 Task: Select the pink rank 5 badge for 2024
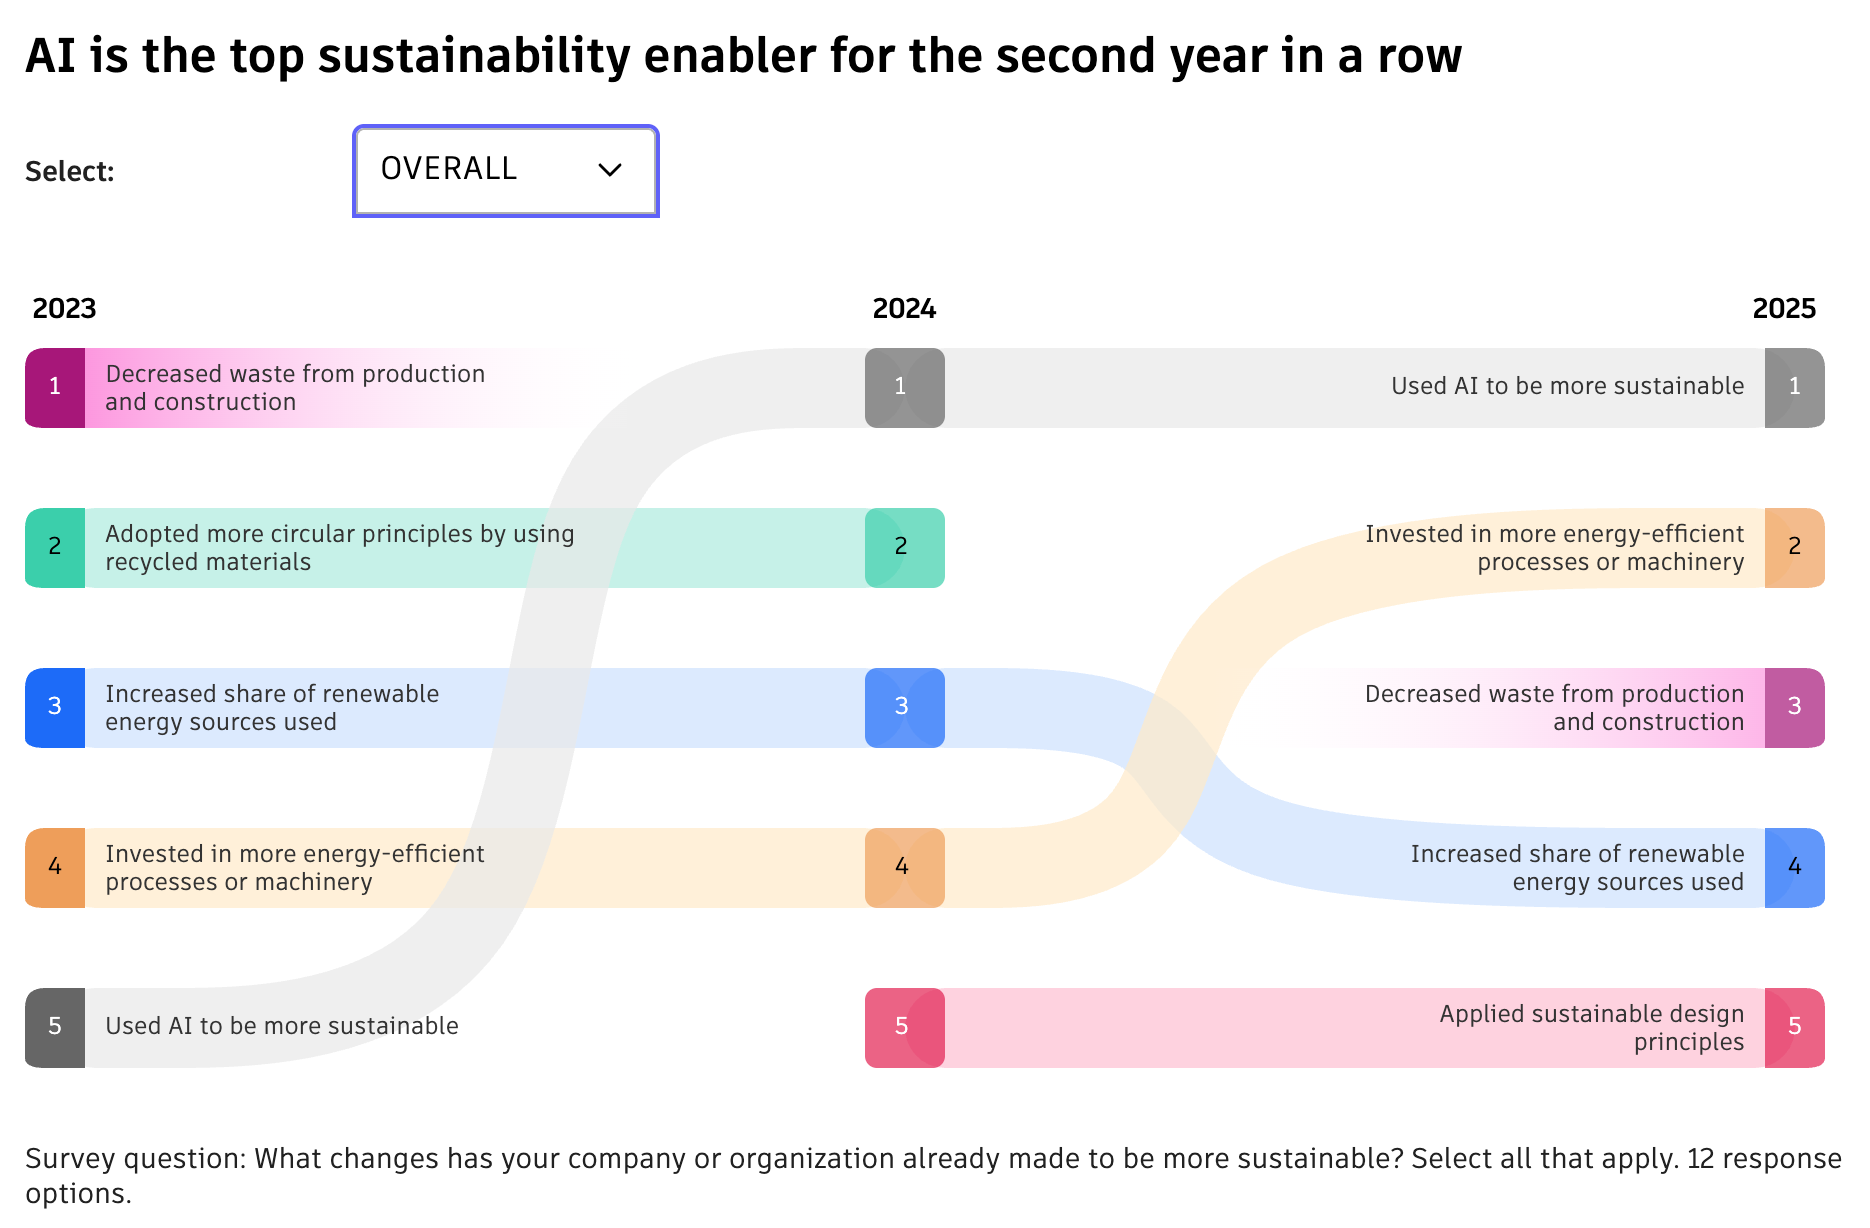[x=903, y=1028]
